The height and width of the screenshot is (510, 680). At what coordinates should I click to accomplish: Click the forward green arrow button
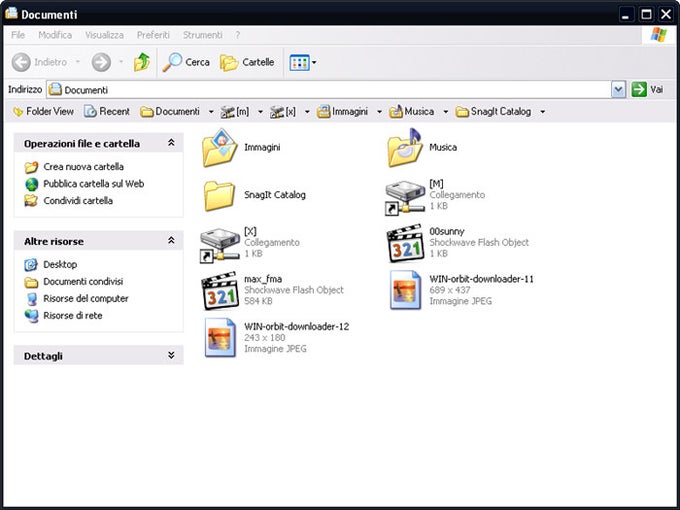pos(101,62)
